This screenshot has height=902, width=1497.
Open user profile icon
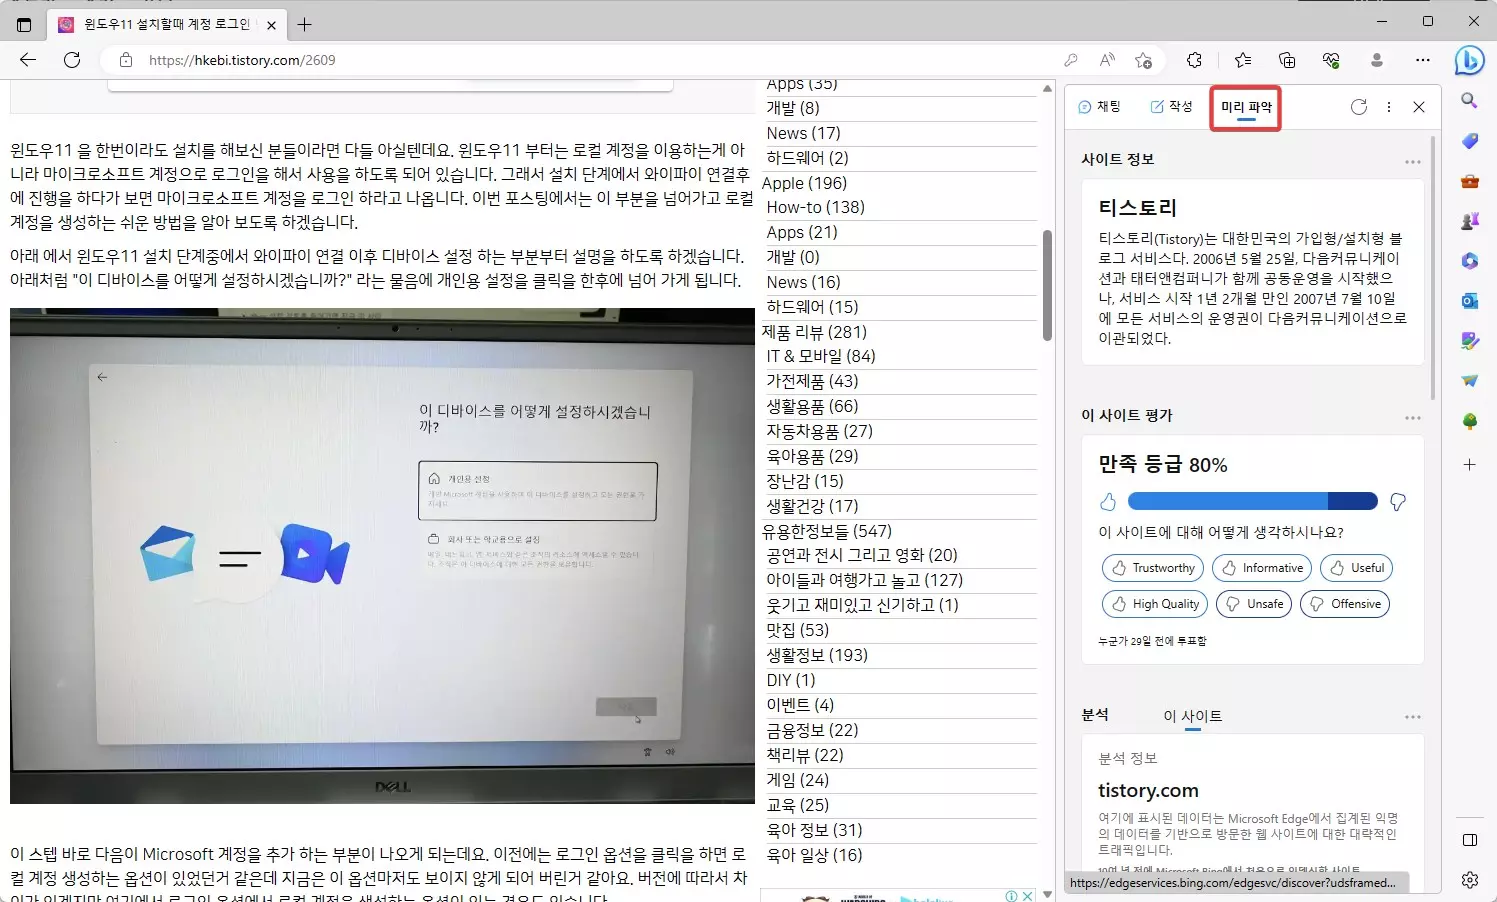pos(1377,60)
